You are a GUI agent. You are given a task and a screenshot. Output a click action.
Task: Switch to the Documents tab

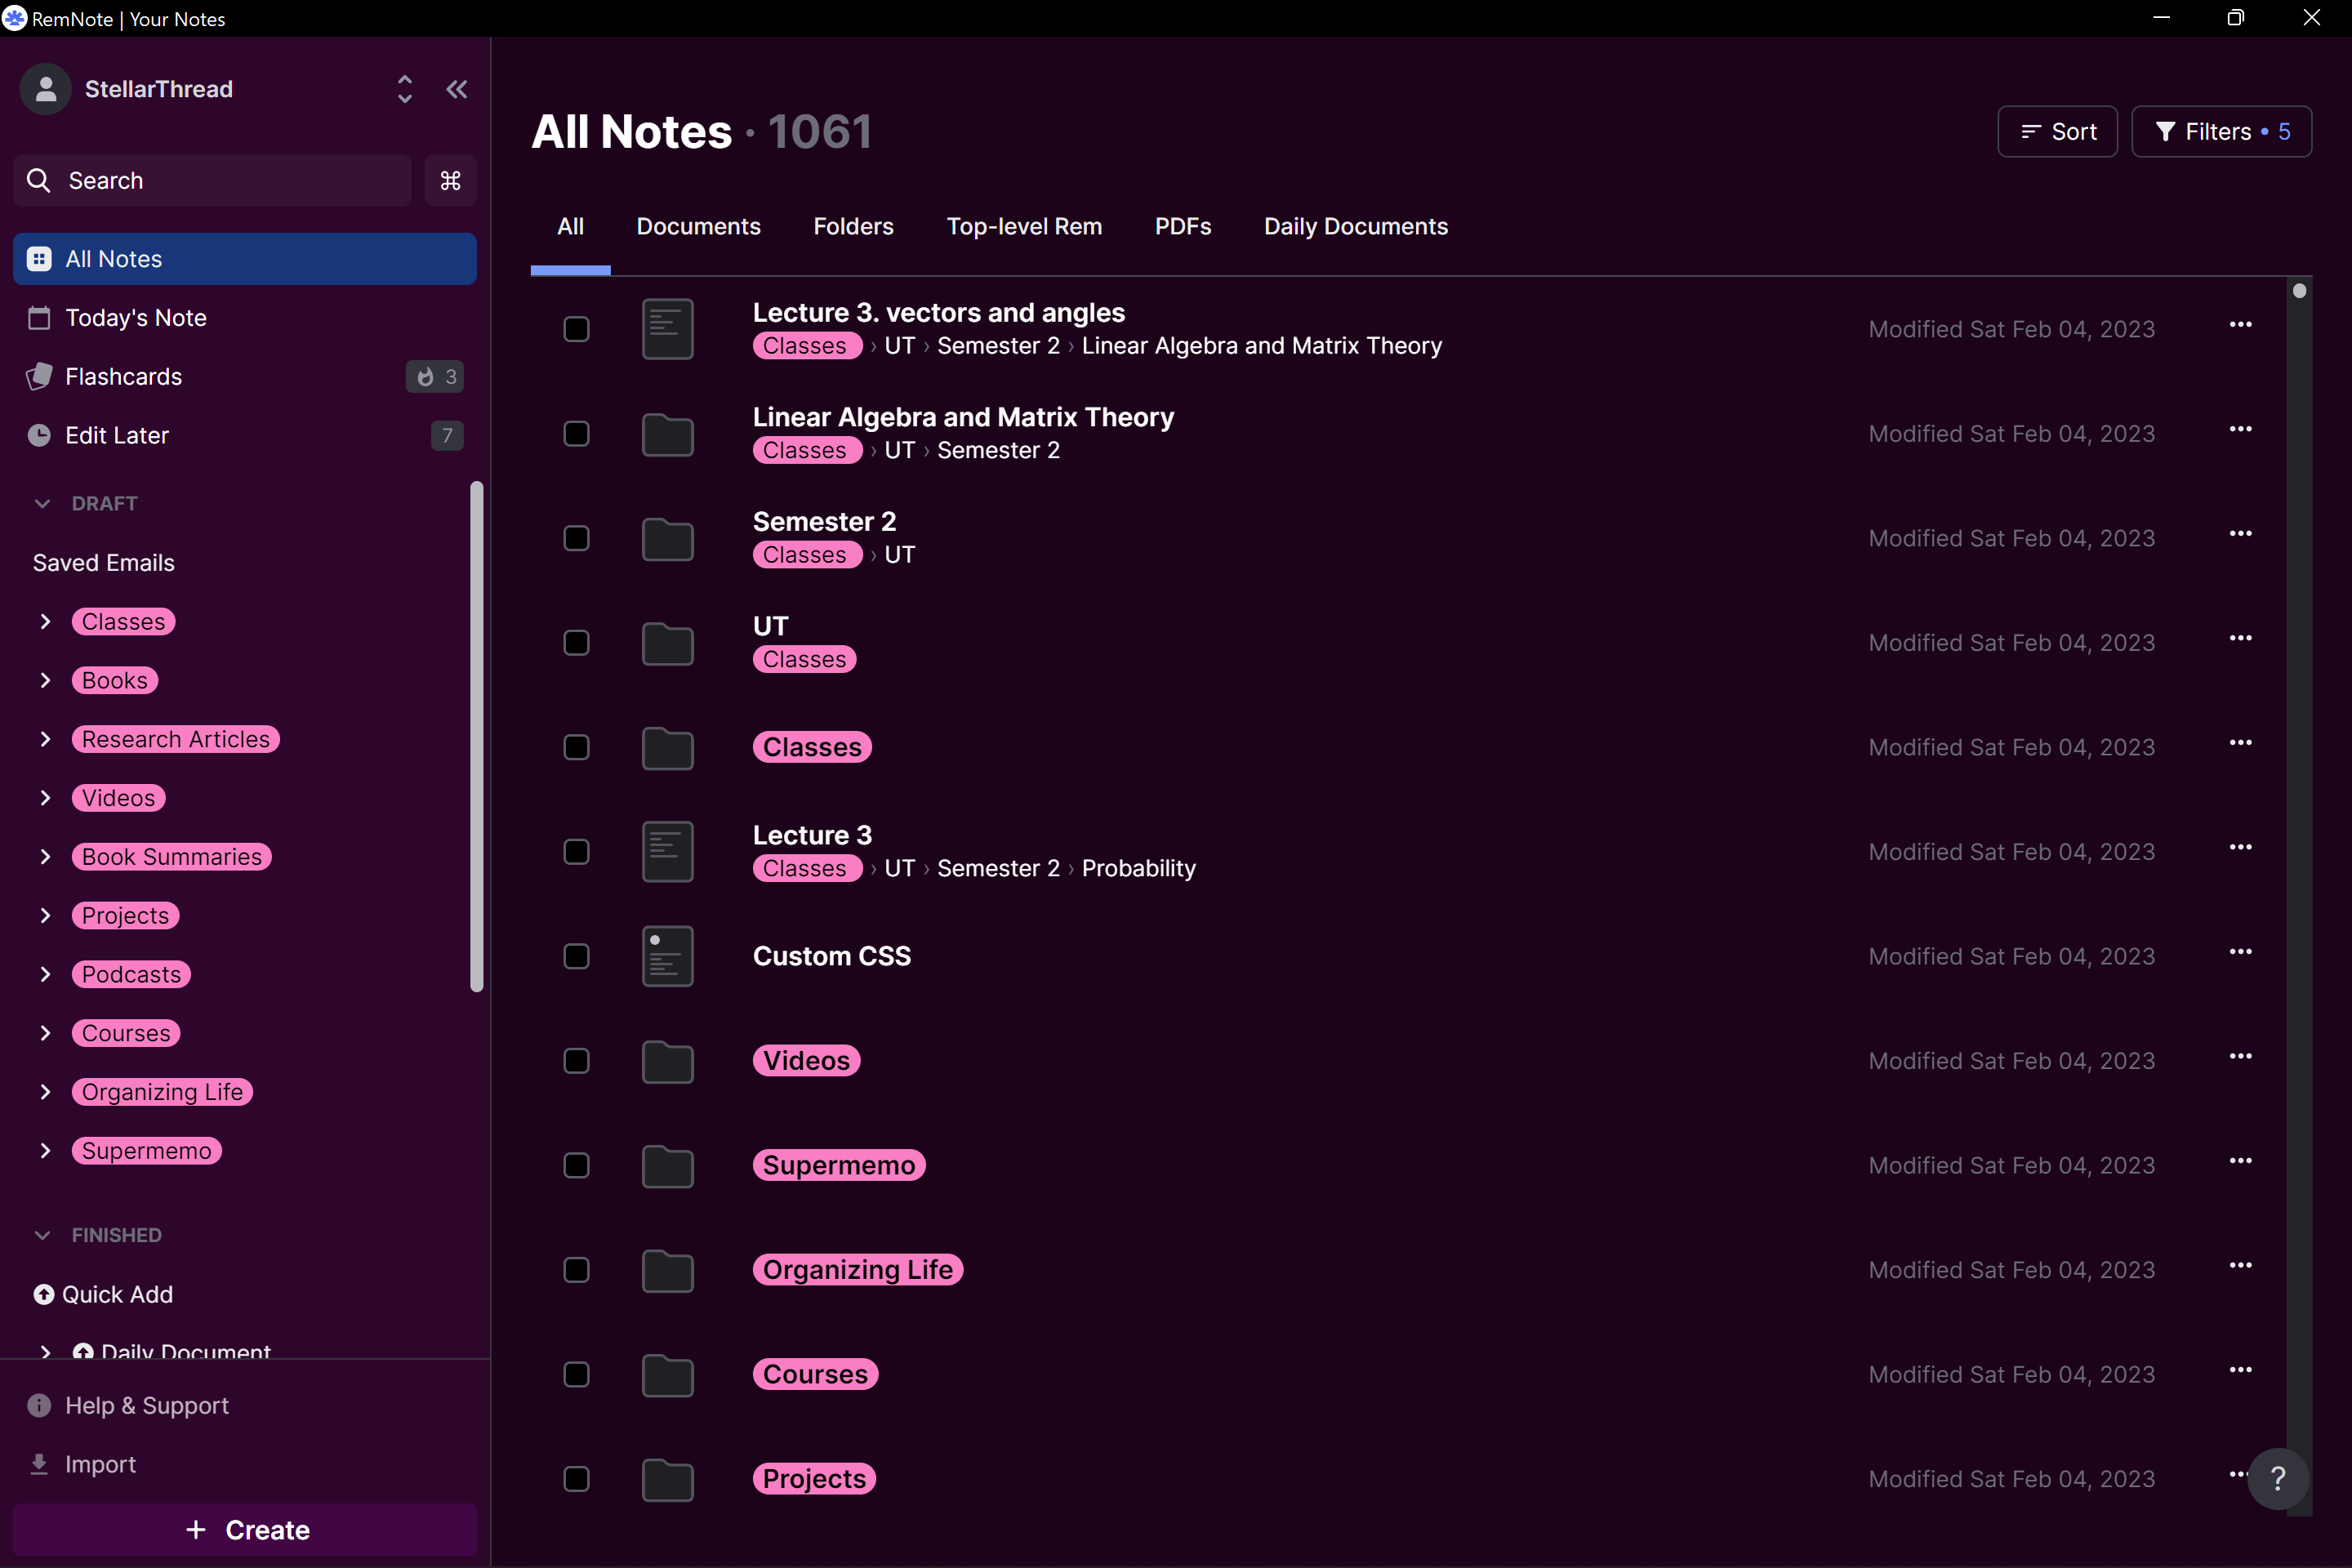point(699,227)
